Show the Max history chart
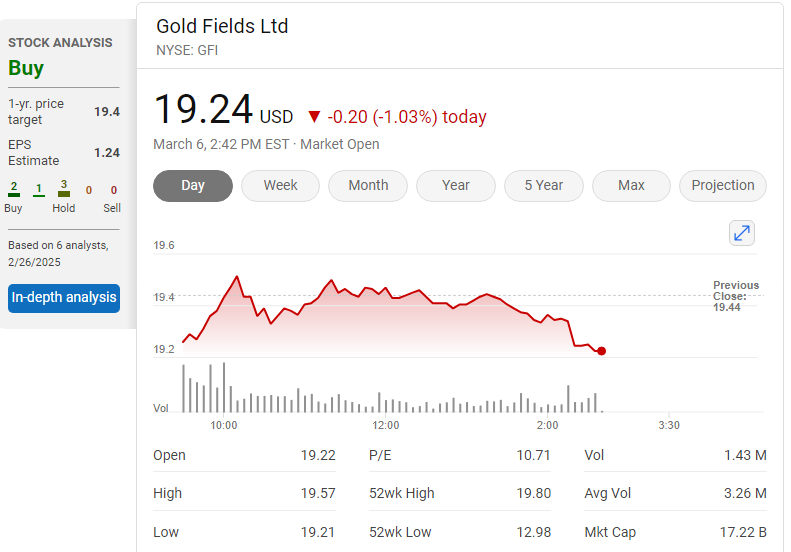The width and height of the screenshot is (791, 552). (x=631, y=186)
